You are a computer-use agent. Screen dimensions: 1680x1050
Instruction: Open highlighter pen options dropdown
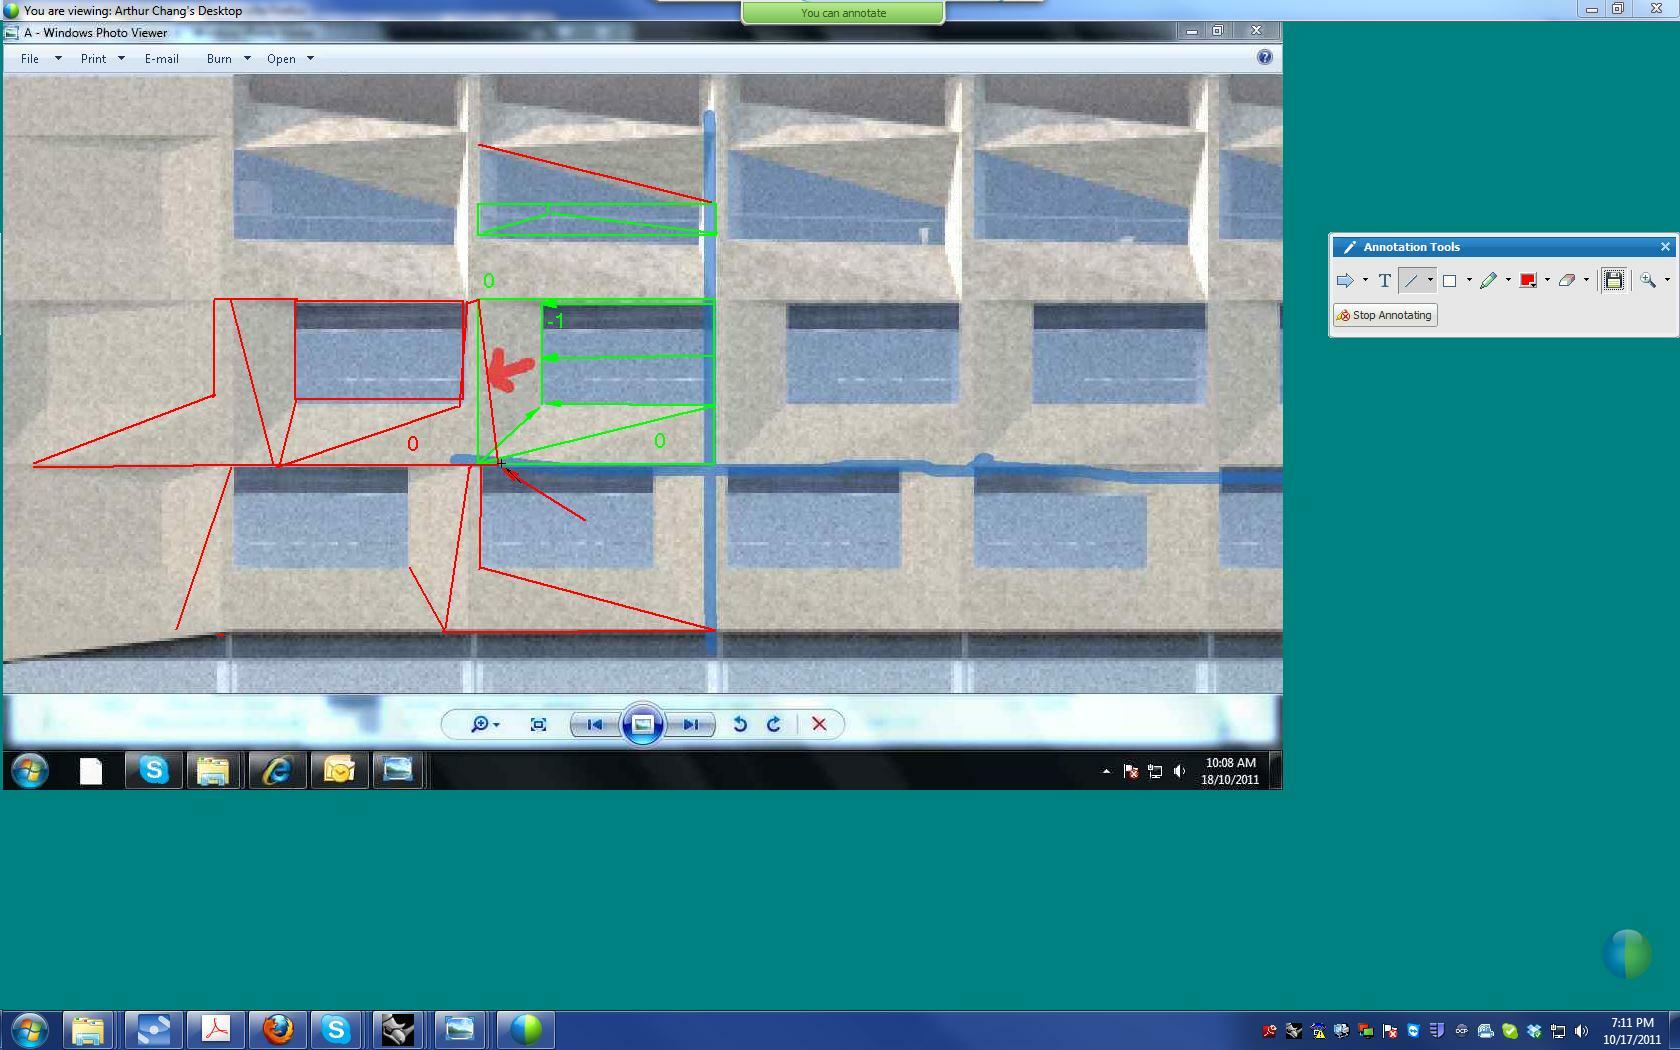1508,281
